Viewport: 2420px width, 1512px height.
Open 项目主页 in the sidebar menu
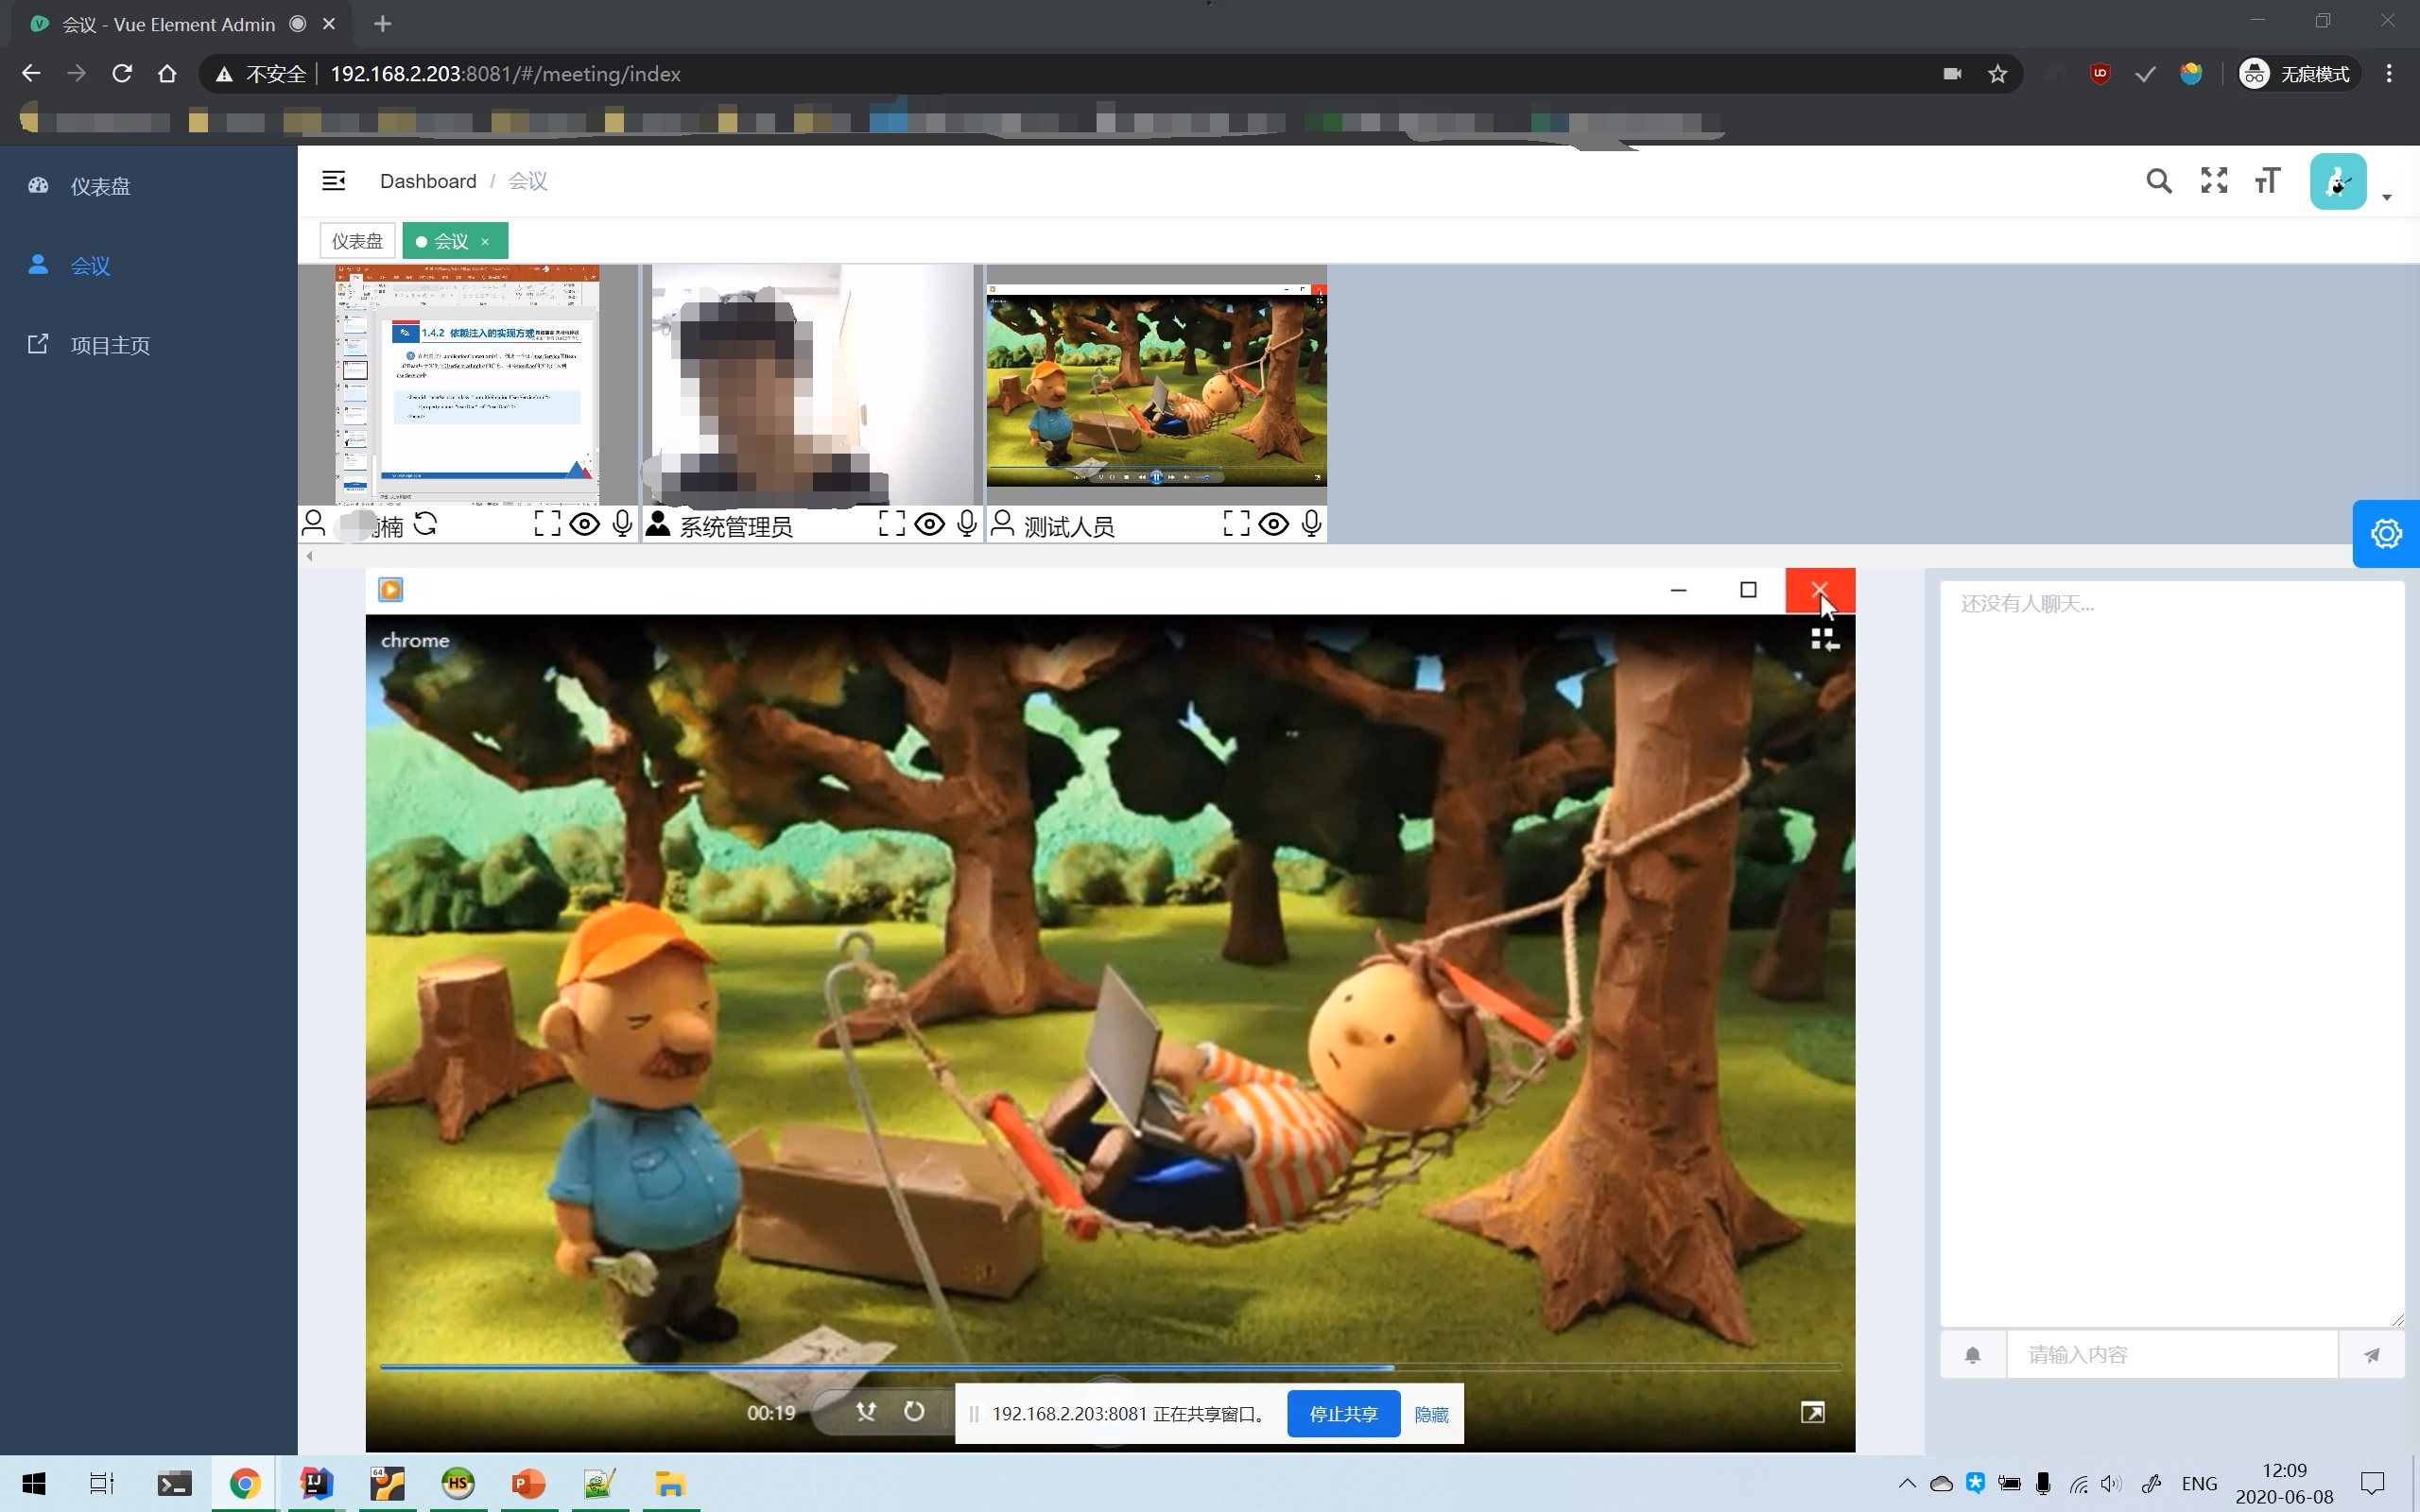[x=110, y=345]
